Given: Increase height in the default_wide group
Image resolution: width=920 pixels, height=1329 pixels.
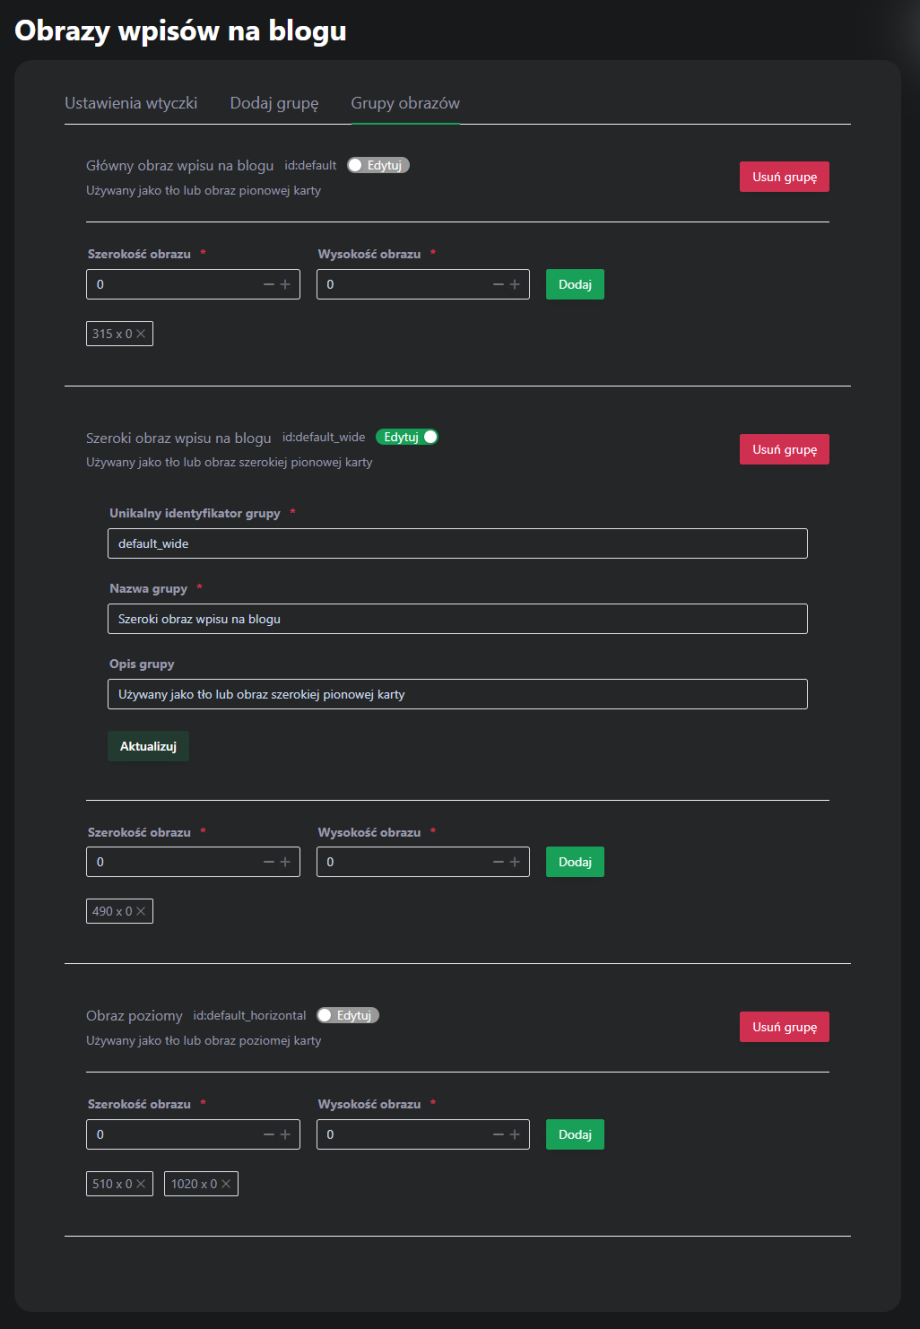Looking at the screenshot, I should tap(515, 862).
